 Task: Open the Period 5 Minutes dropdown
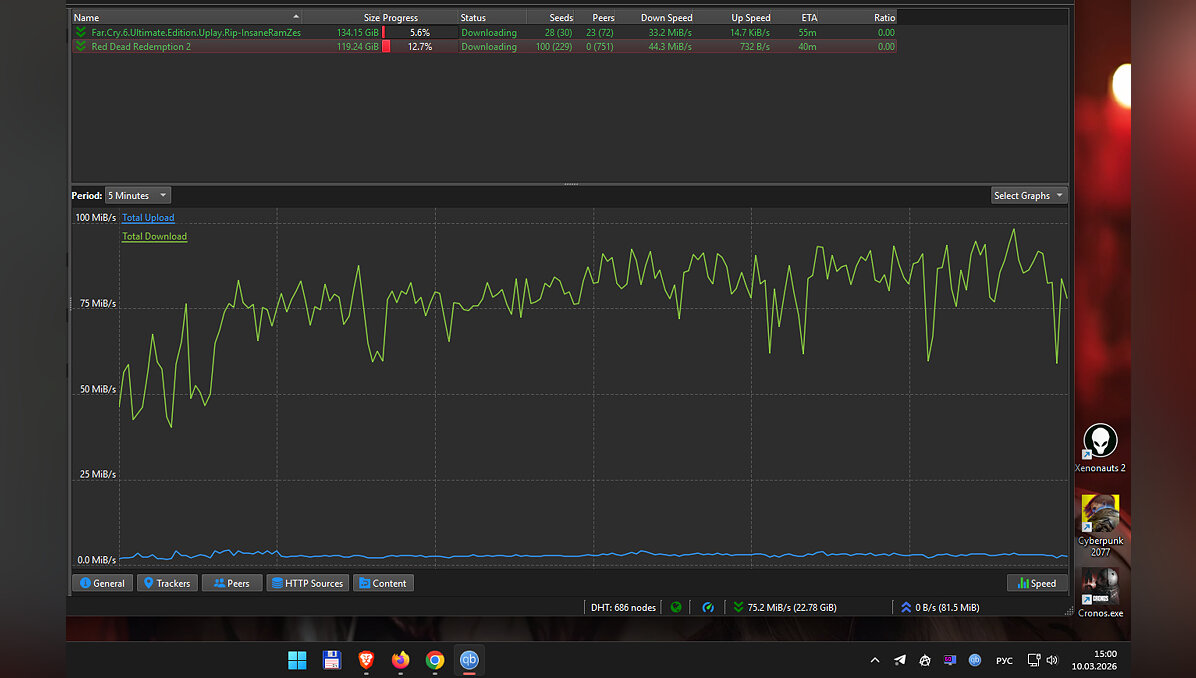137,195
